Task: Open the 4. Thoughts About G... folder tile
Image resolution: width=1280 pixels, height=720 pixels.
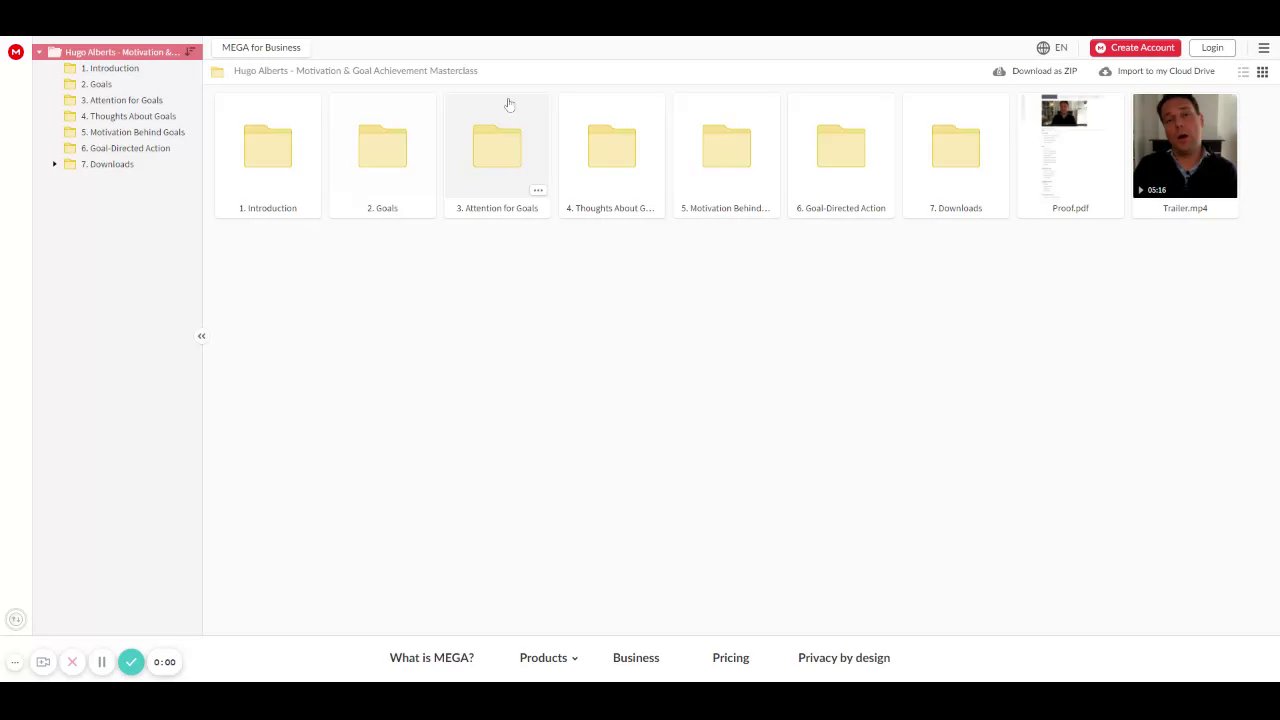Action: pos(611,156)
